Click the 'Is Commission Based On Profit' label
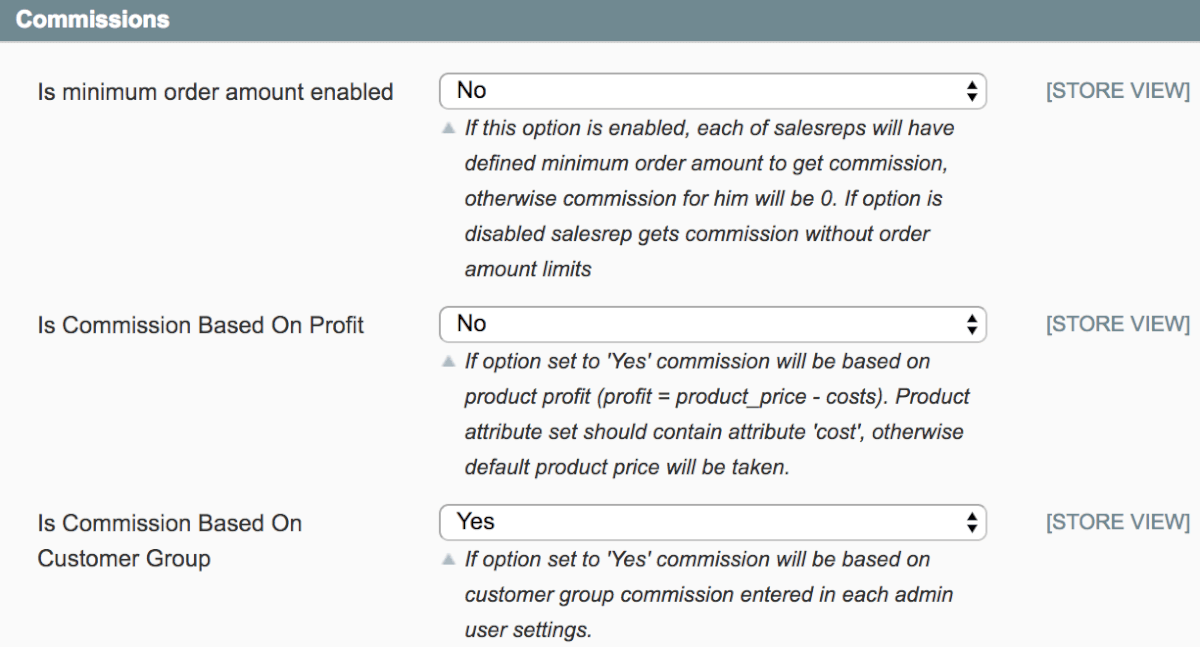Viewport: 1200px width, 647px height. tap(200, 326)
